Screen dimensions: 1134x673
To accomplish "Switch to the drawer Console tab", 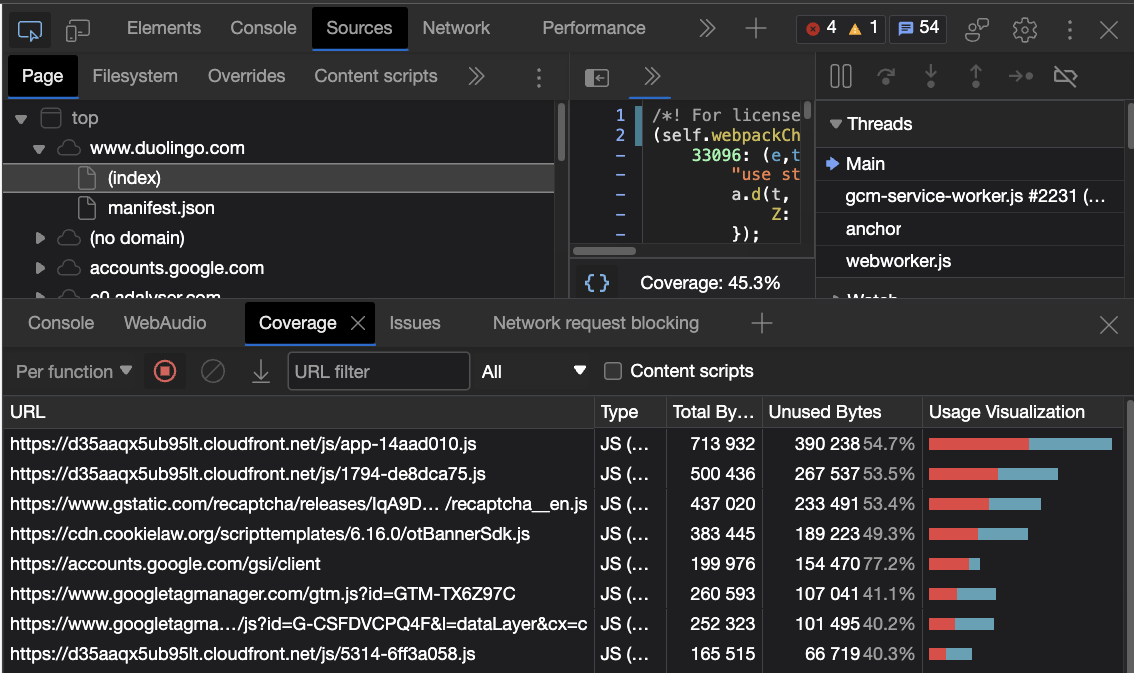I will pos(61,323).
